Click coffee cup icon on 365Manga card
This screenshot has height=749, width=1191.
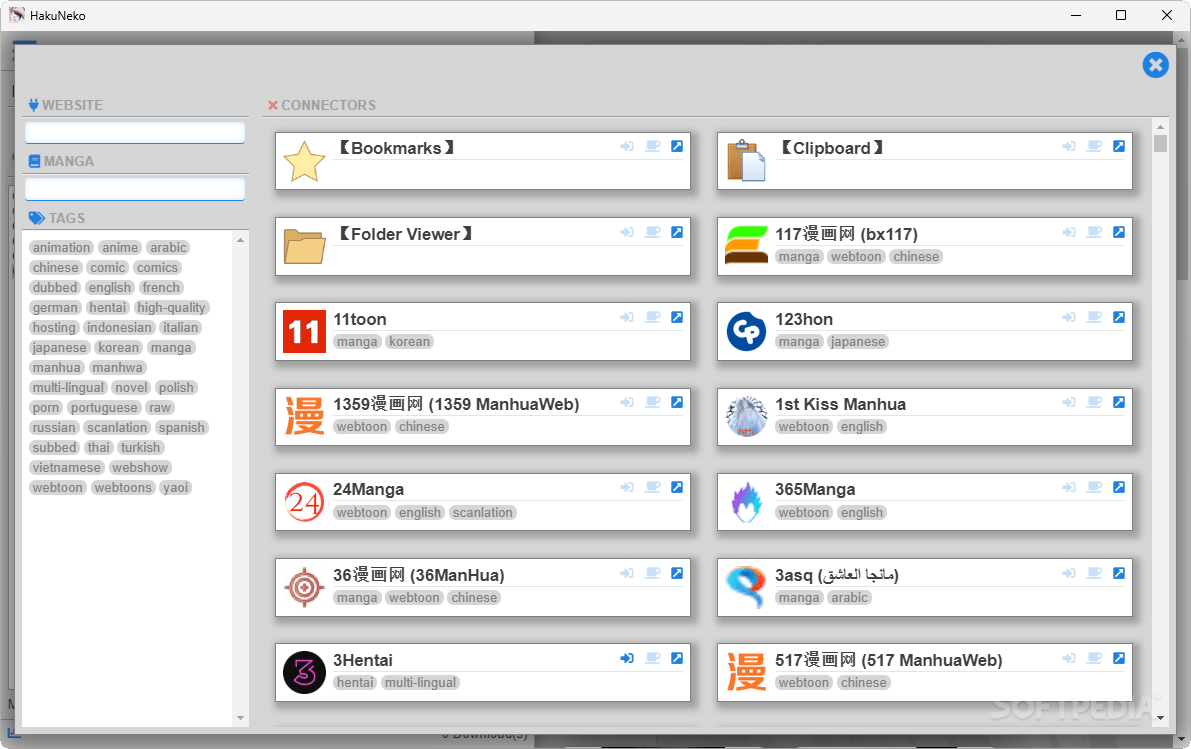click(x=1095, y=487)
